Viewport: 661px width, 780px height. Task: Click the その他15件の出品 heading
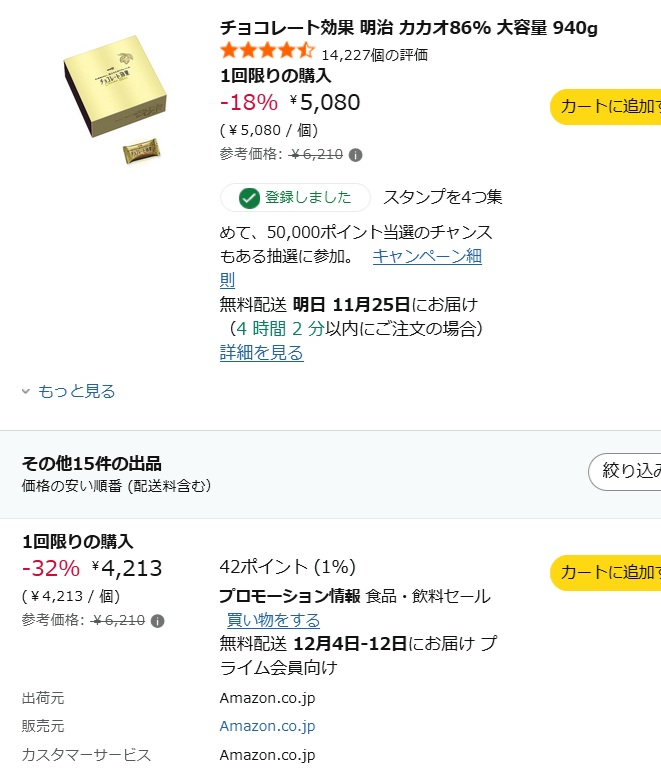[92, 464]
